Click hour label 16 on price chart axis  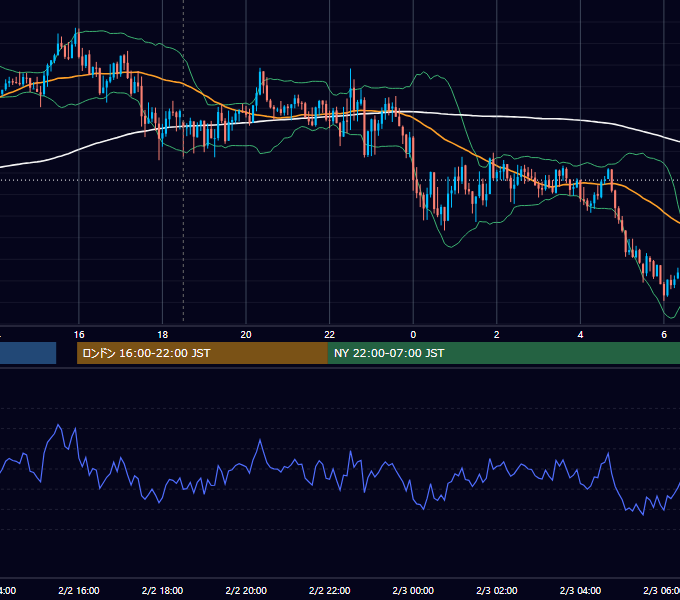pyautogui.click(x=79, y=335)
